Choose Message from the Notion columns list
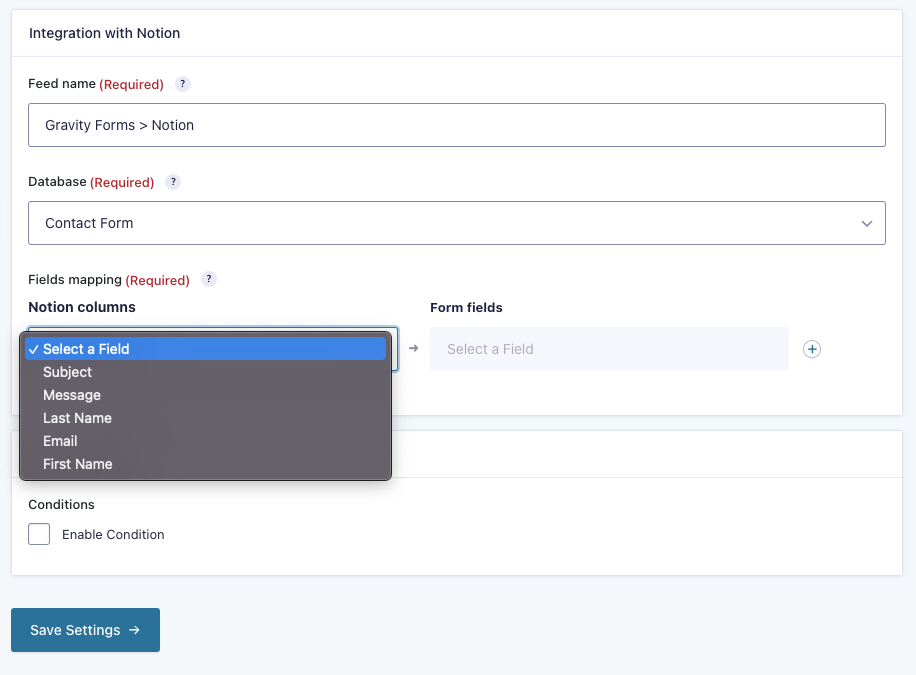 point(206,395)
